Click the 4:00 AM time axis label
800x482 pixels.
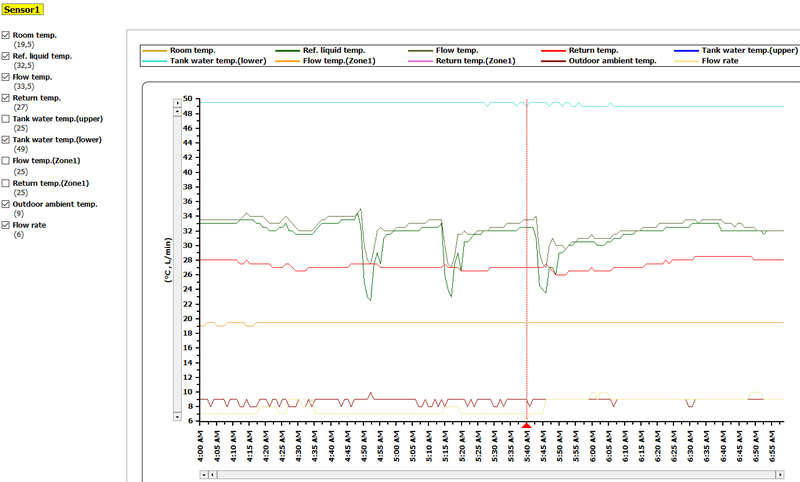[x=200, y=446]
